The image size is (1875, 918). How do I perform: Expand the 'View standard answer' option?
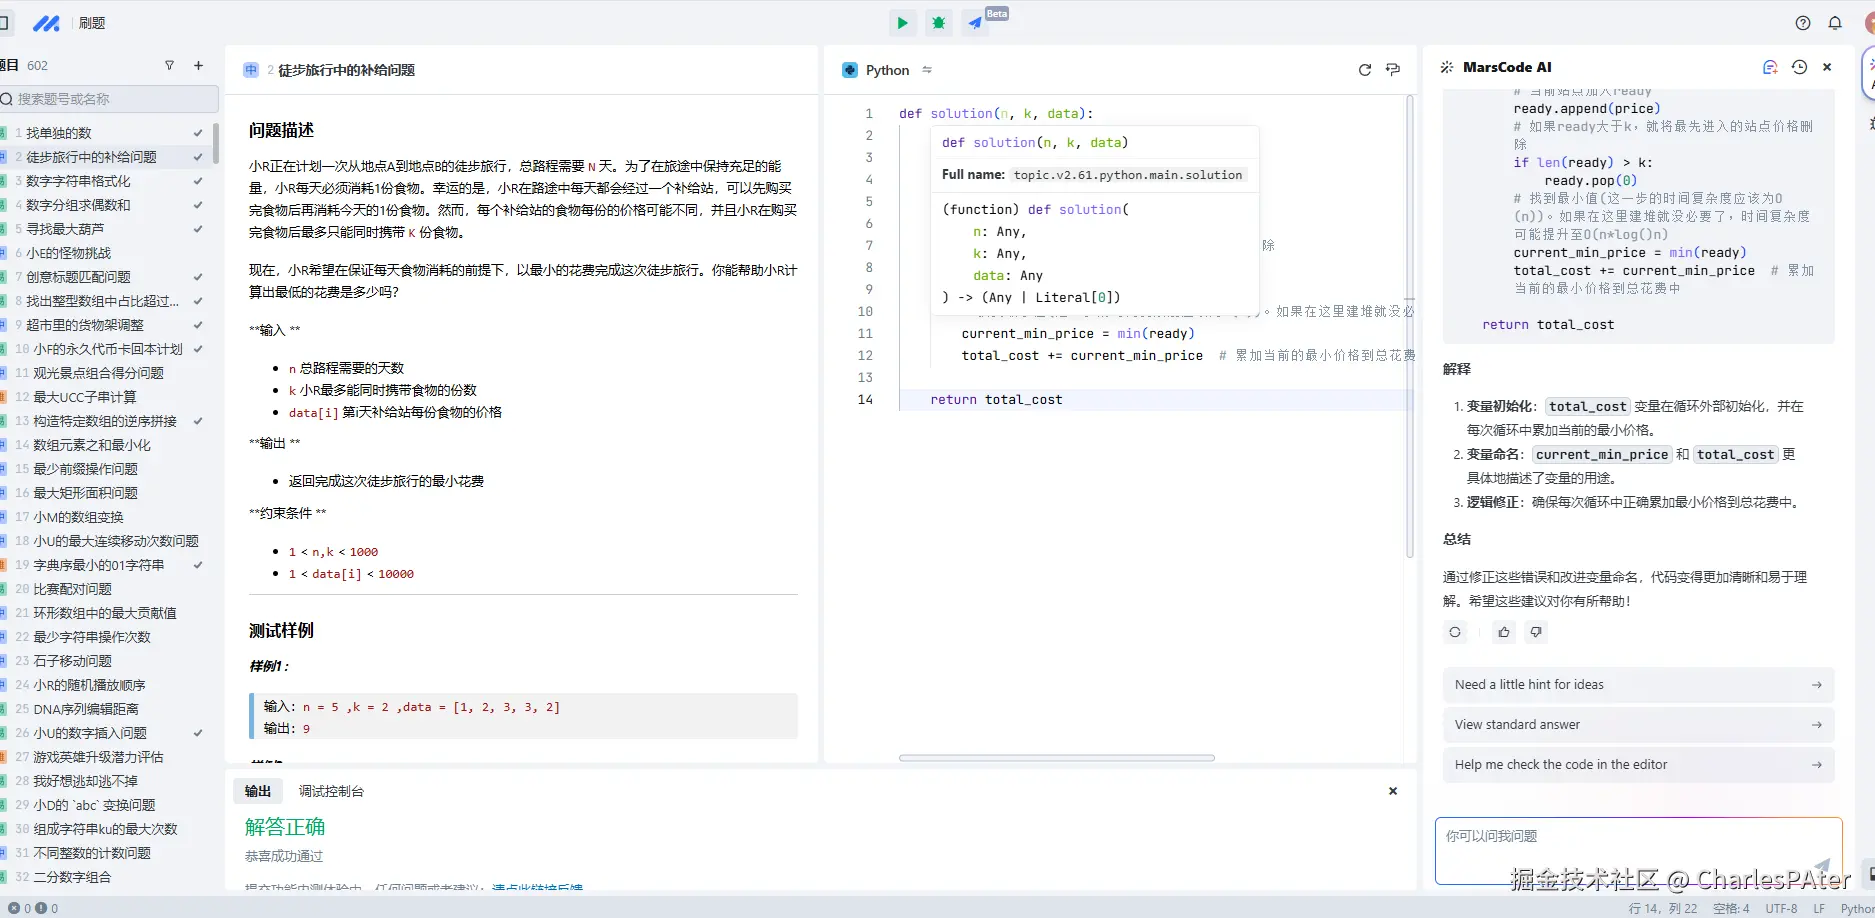coord(1637,724)
